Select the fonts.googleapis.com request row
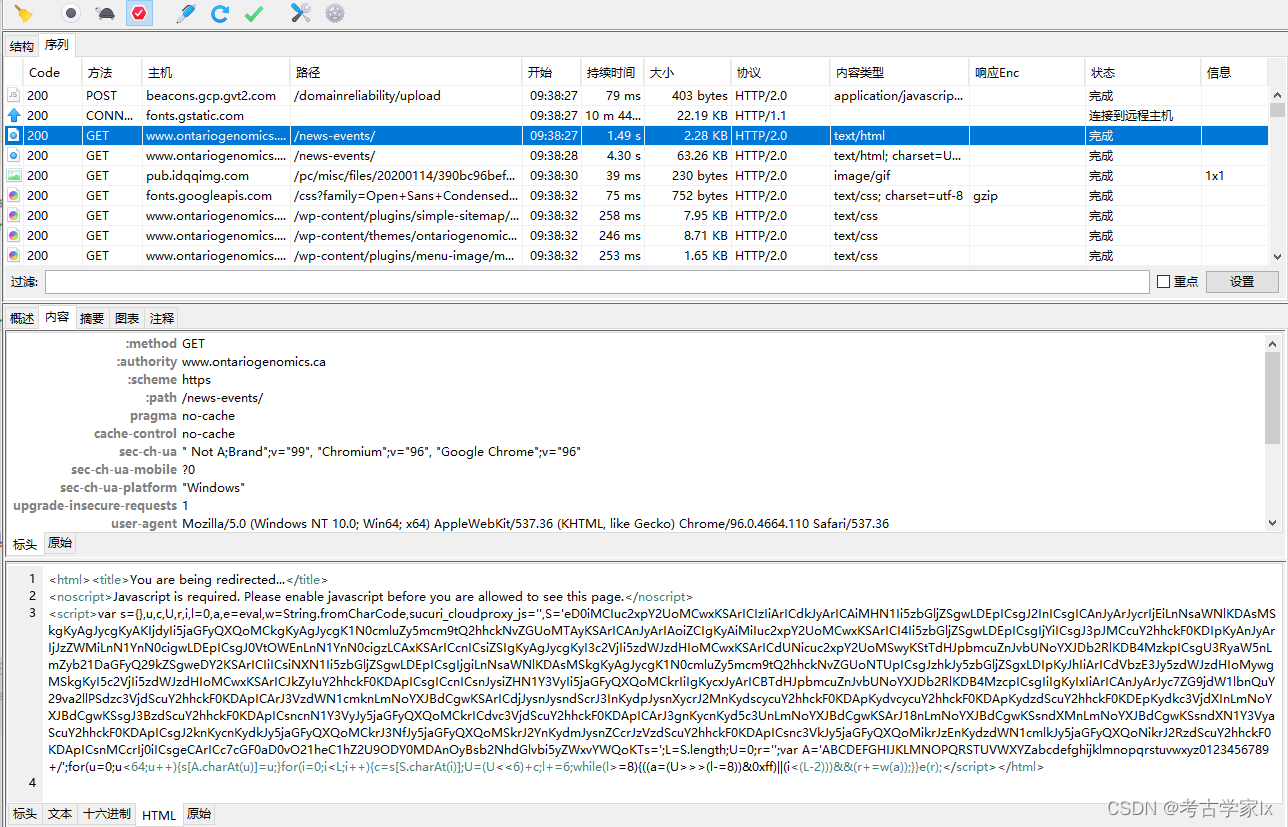Image resolution: width=1288 pixels, height=827 pixels. click(x=637, y=195)
